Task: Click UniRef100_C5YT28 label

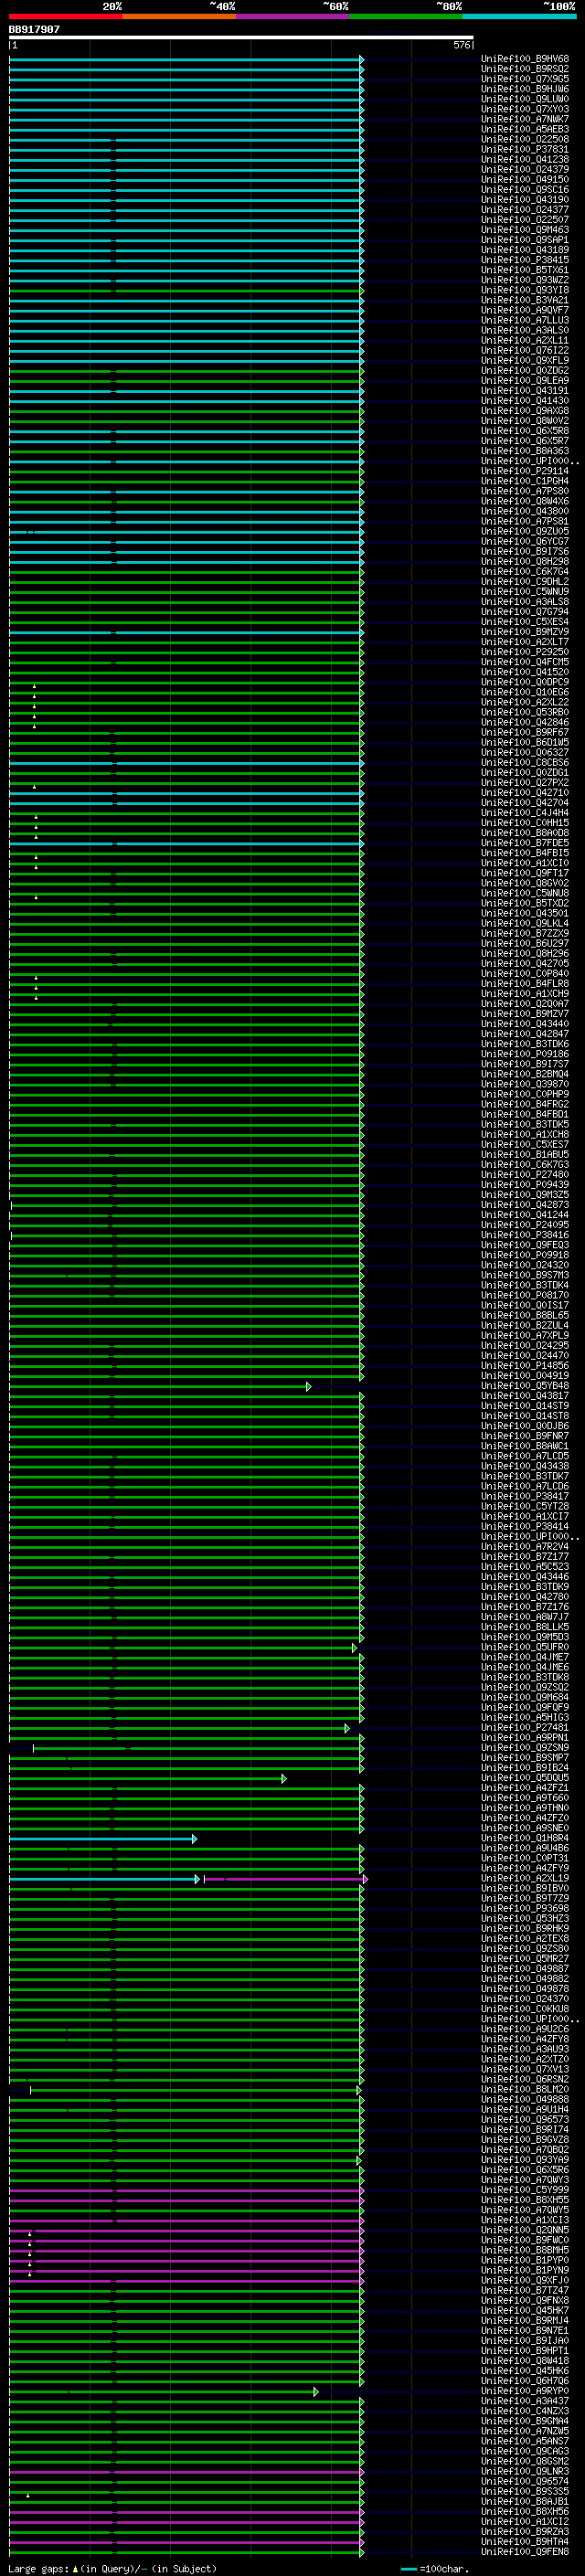Action: click(524, 1506)
